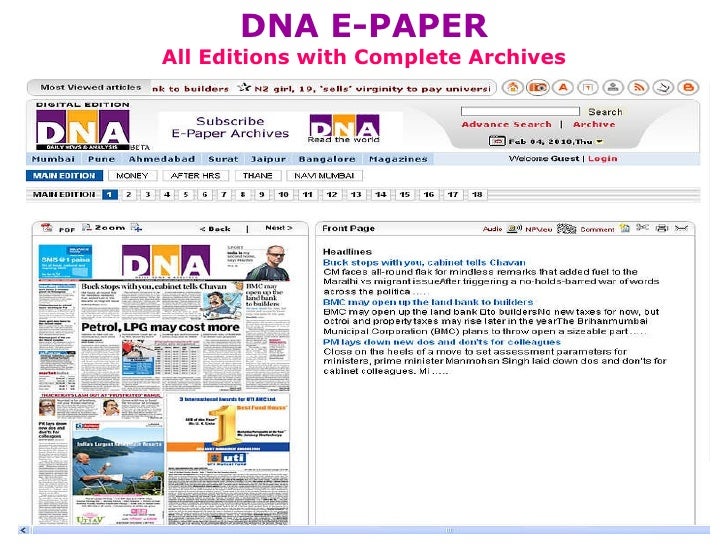Click the printer icon in article toolbar
Screen dimensions: 728x546
(x=662, y=228)
